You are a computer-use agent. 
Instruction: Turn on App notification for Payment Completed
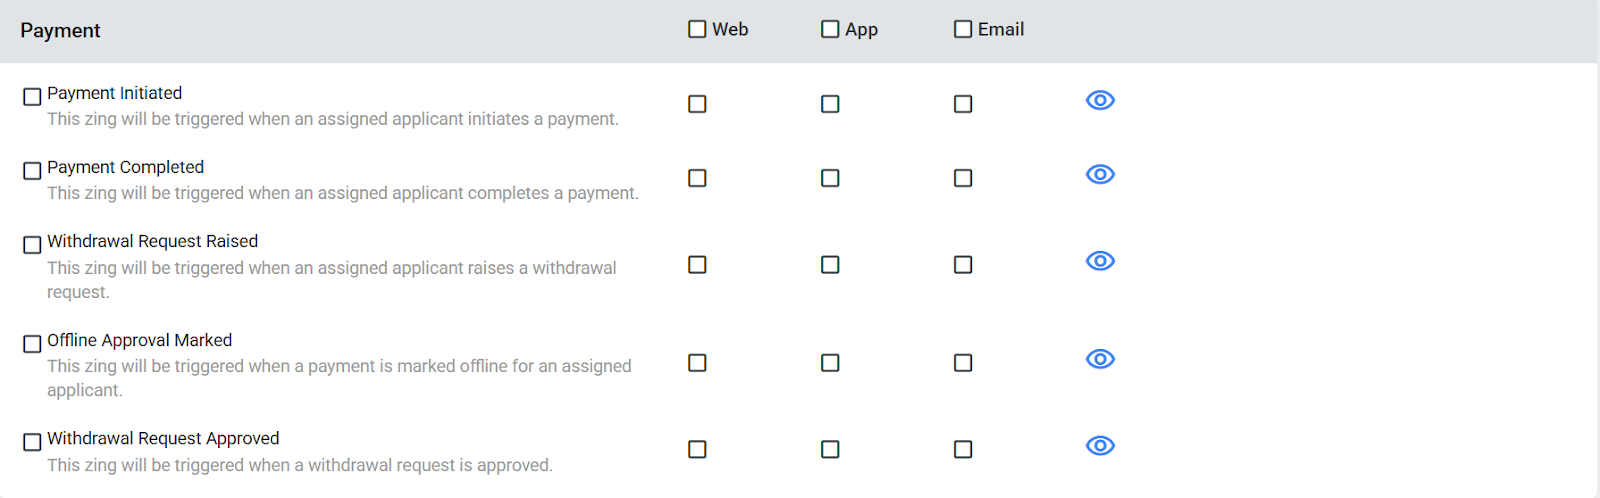coord(830,178)
